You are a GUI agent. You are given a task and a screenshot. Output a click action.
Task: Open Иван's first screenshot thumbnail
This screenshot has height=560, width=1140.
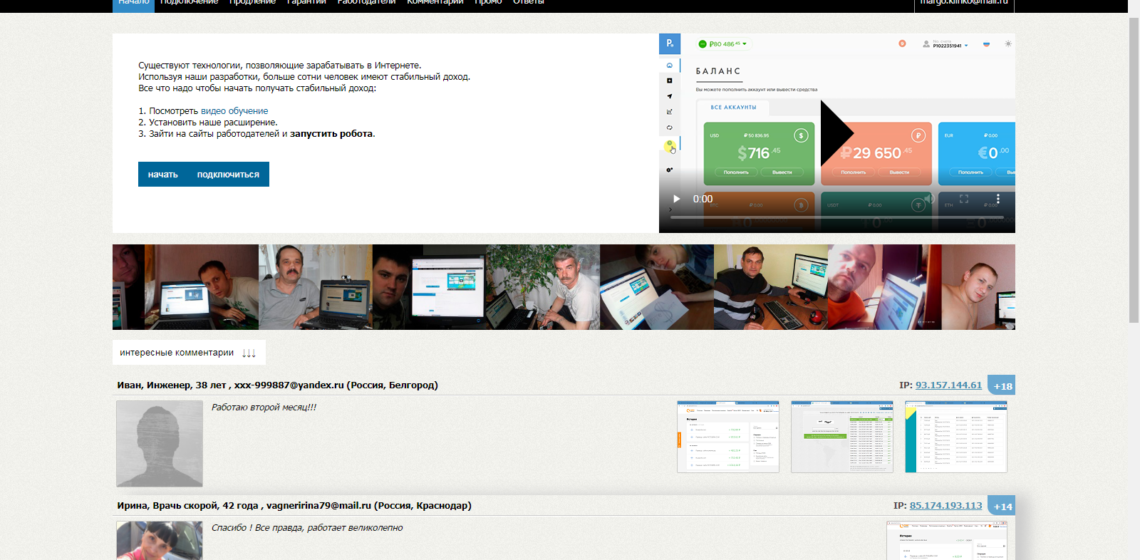click(x=728, y=437)
